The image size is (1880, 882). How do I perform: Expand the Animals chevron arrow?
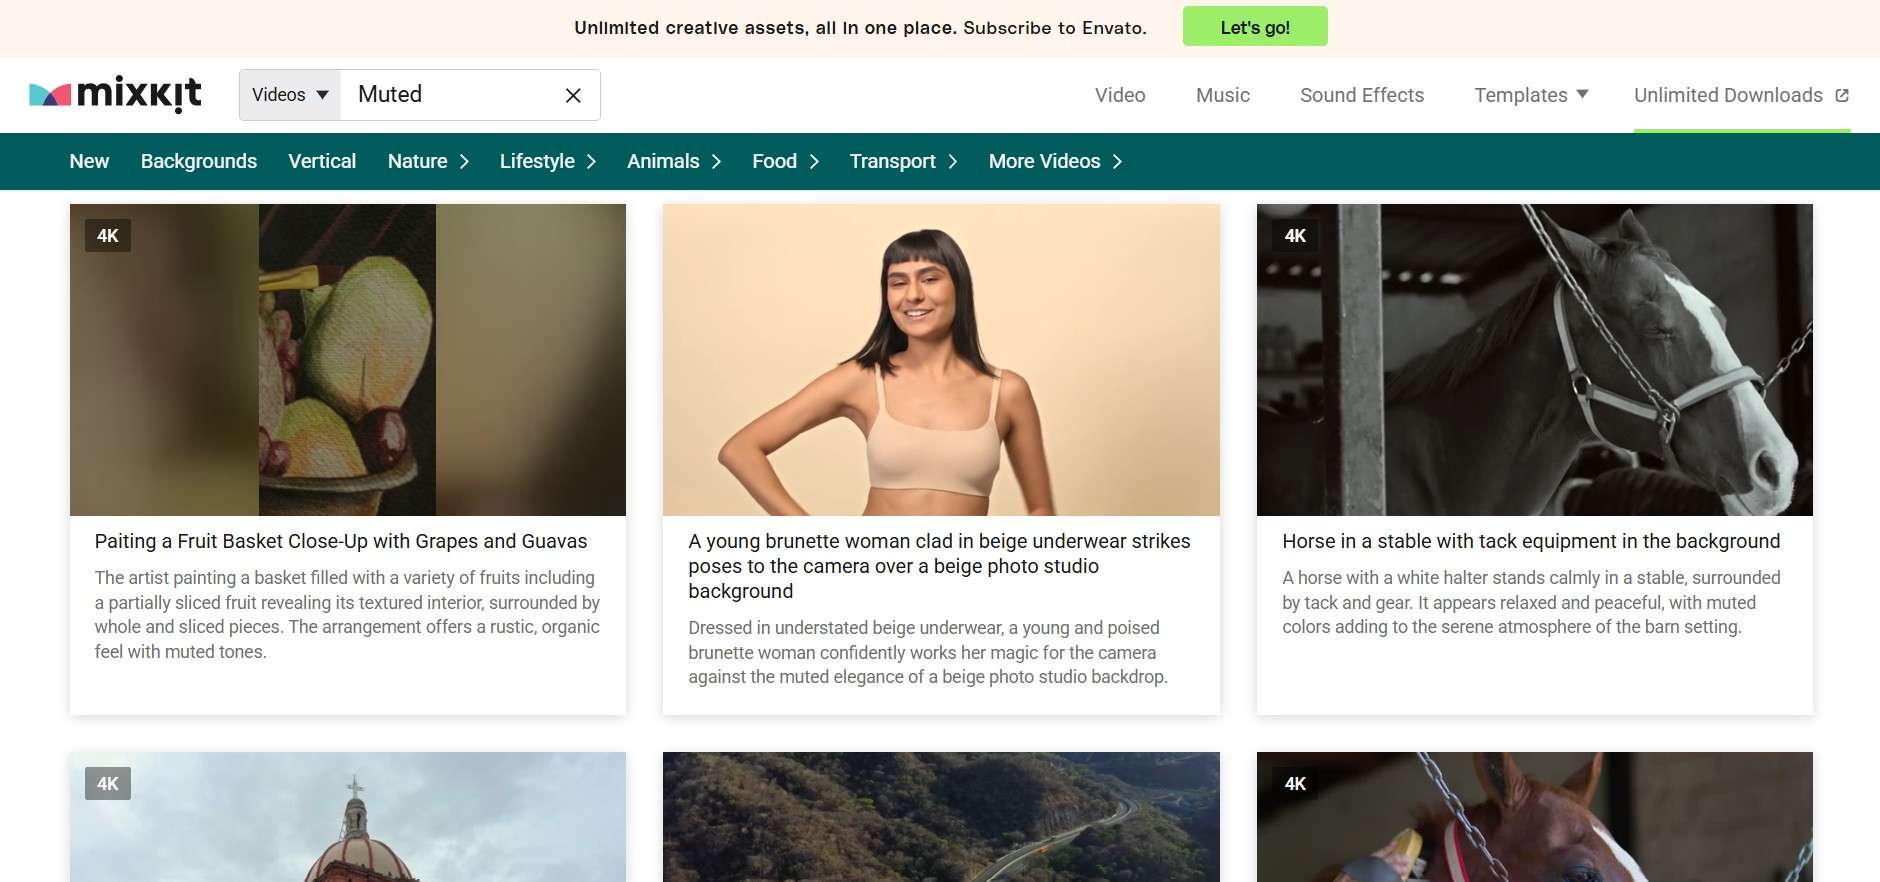pyautogui.click(x=716, y=161)
